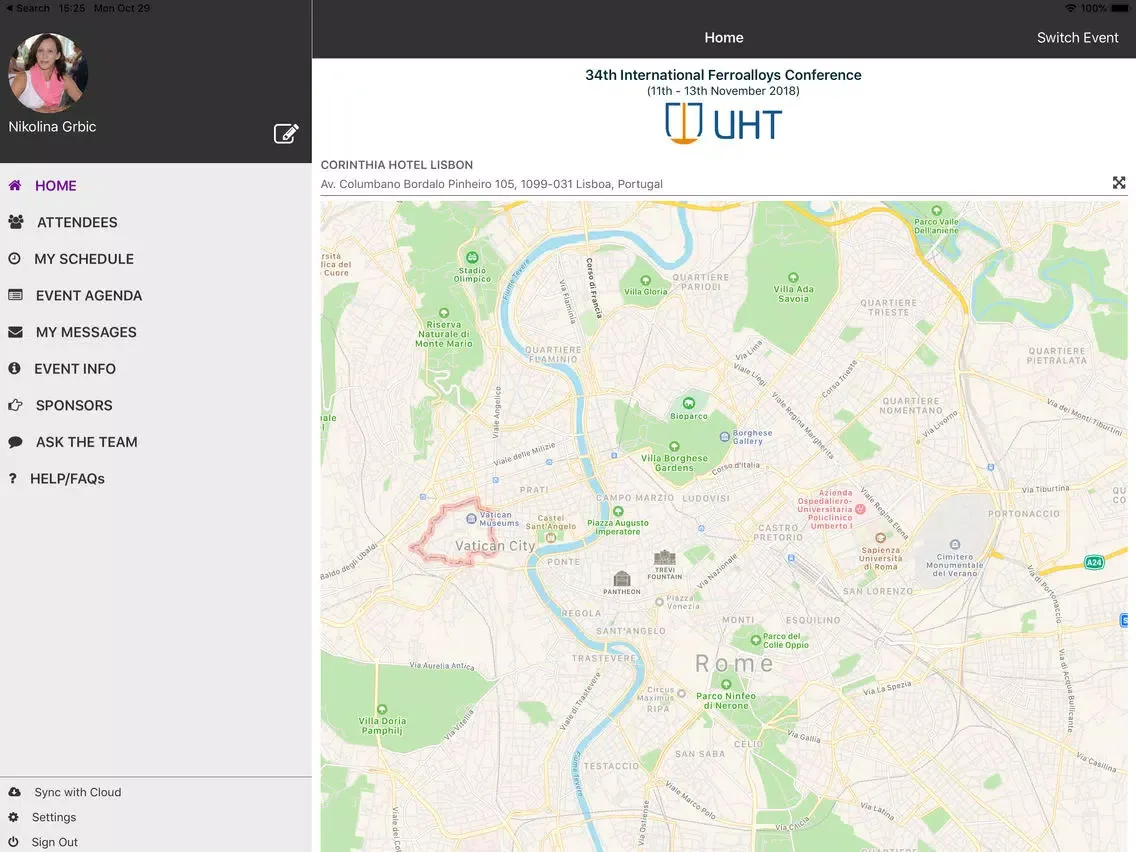Tap the Villa Doria Pamphilj marker

click(382, 709)
